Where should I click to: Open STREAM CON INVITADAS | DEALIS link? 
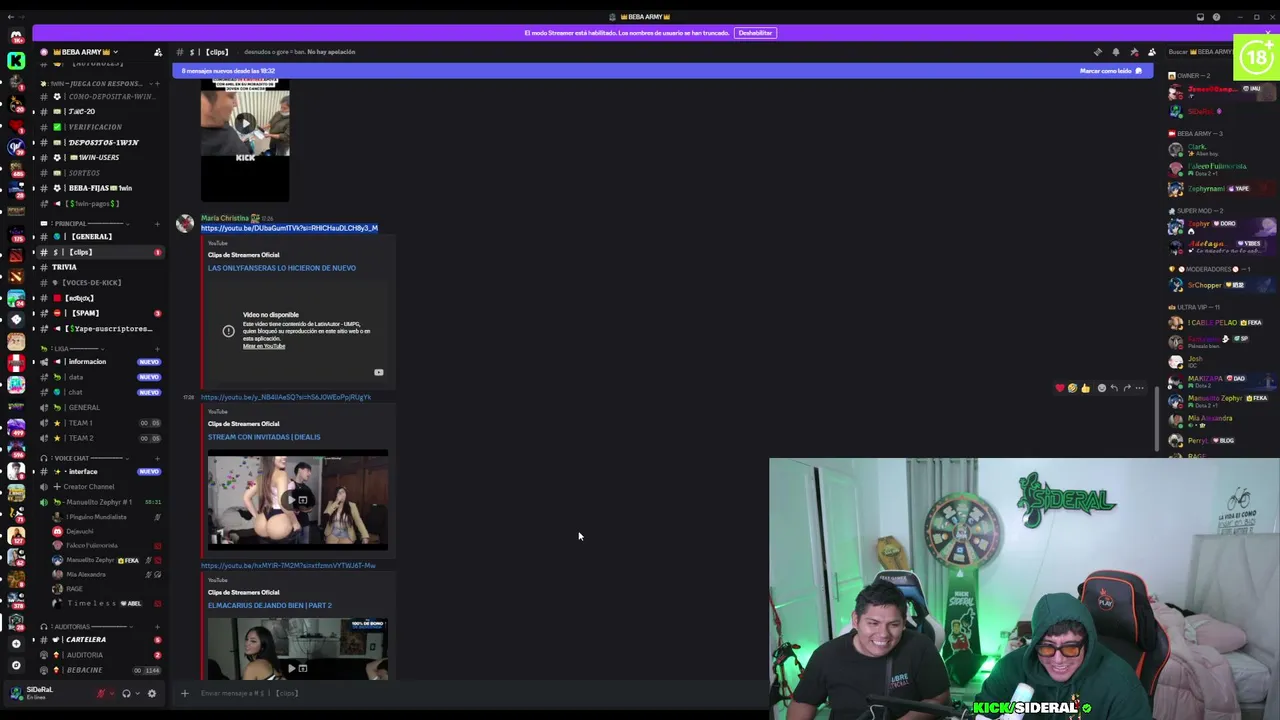tap(264, 437)
